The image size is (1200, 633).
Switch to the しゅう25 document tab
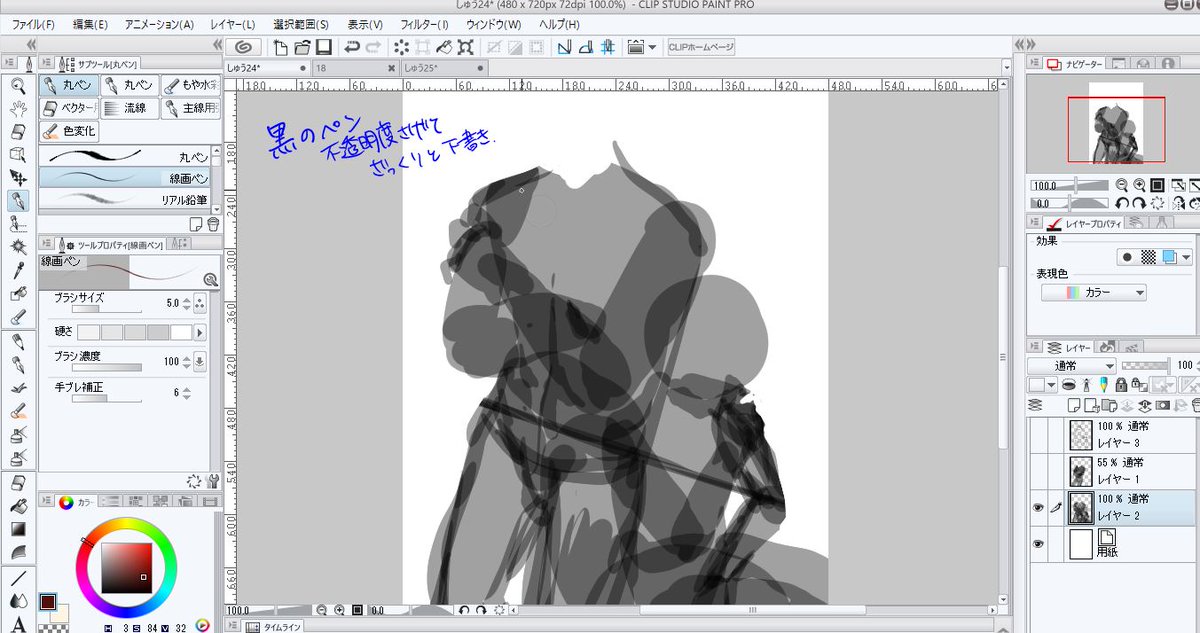pyautogui.click(x=425, y=68)
